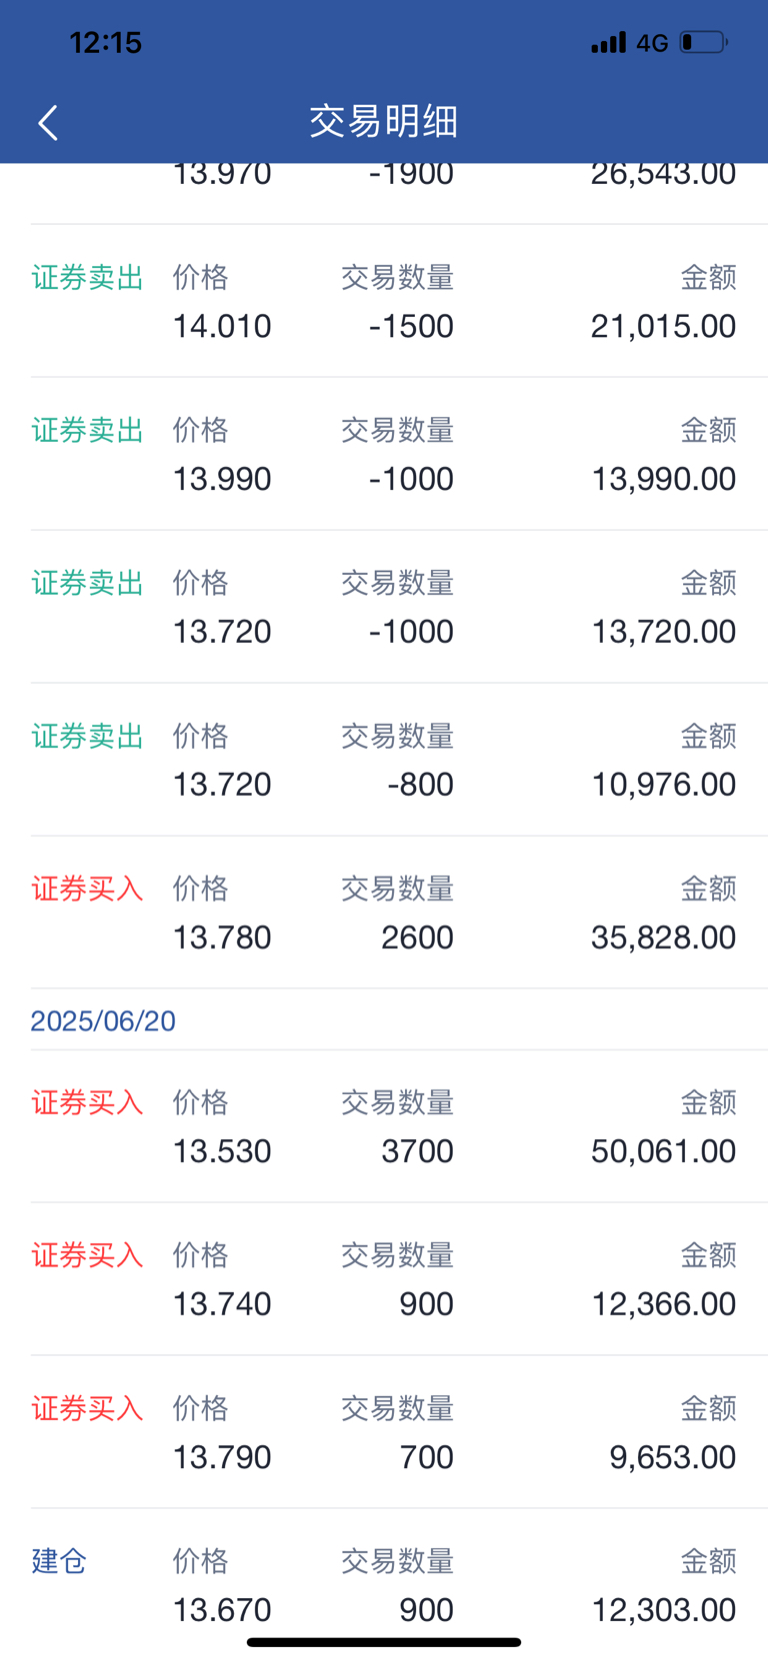Select the sell record with quantity -800
Screen dimensions: 768x1663
pyautogui.click(x=384, y=760)
